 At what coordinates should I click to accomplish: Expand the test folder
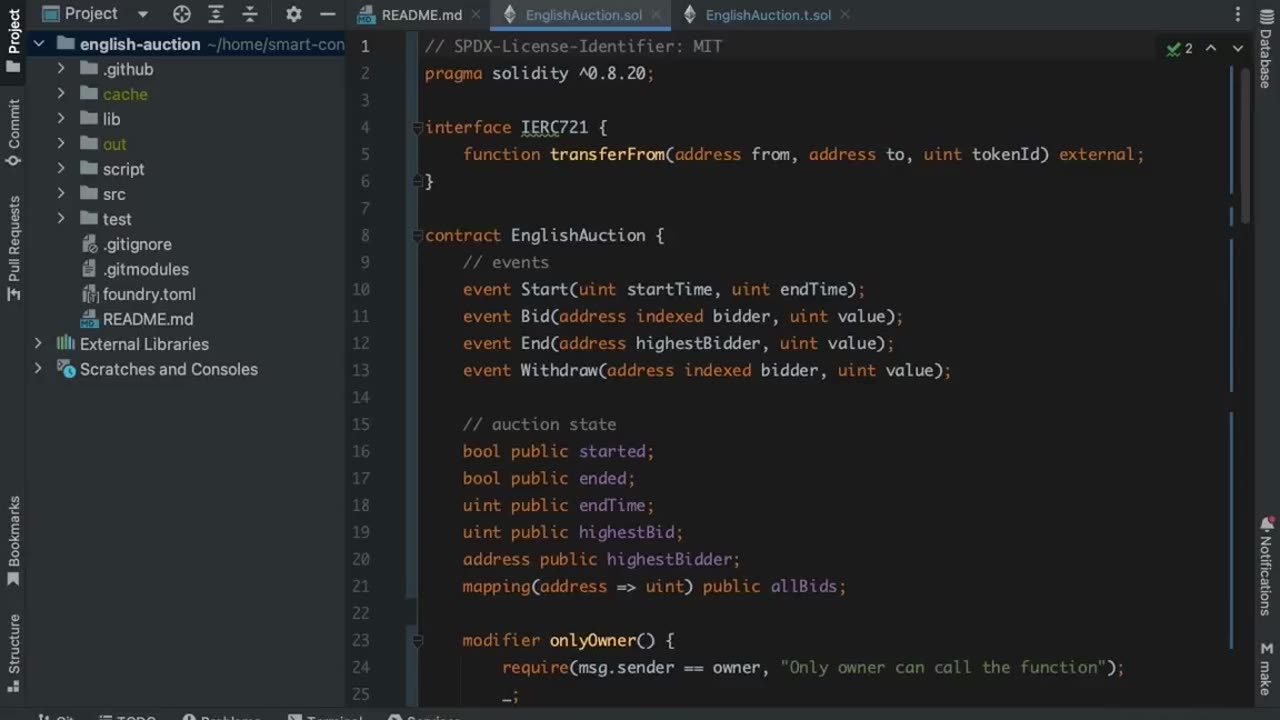61,219
